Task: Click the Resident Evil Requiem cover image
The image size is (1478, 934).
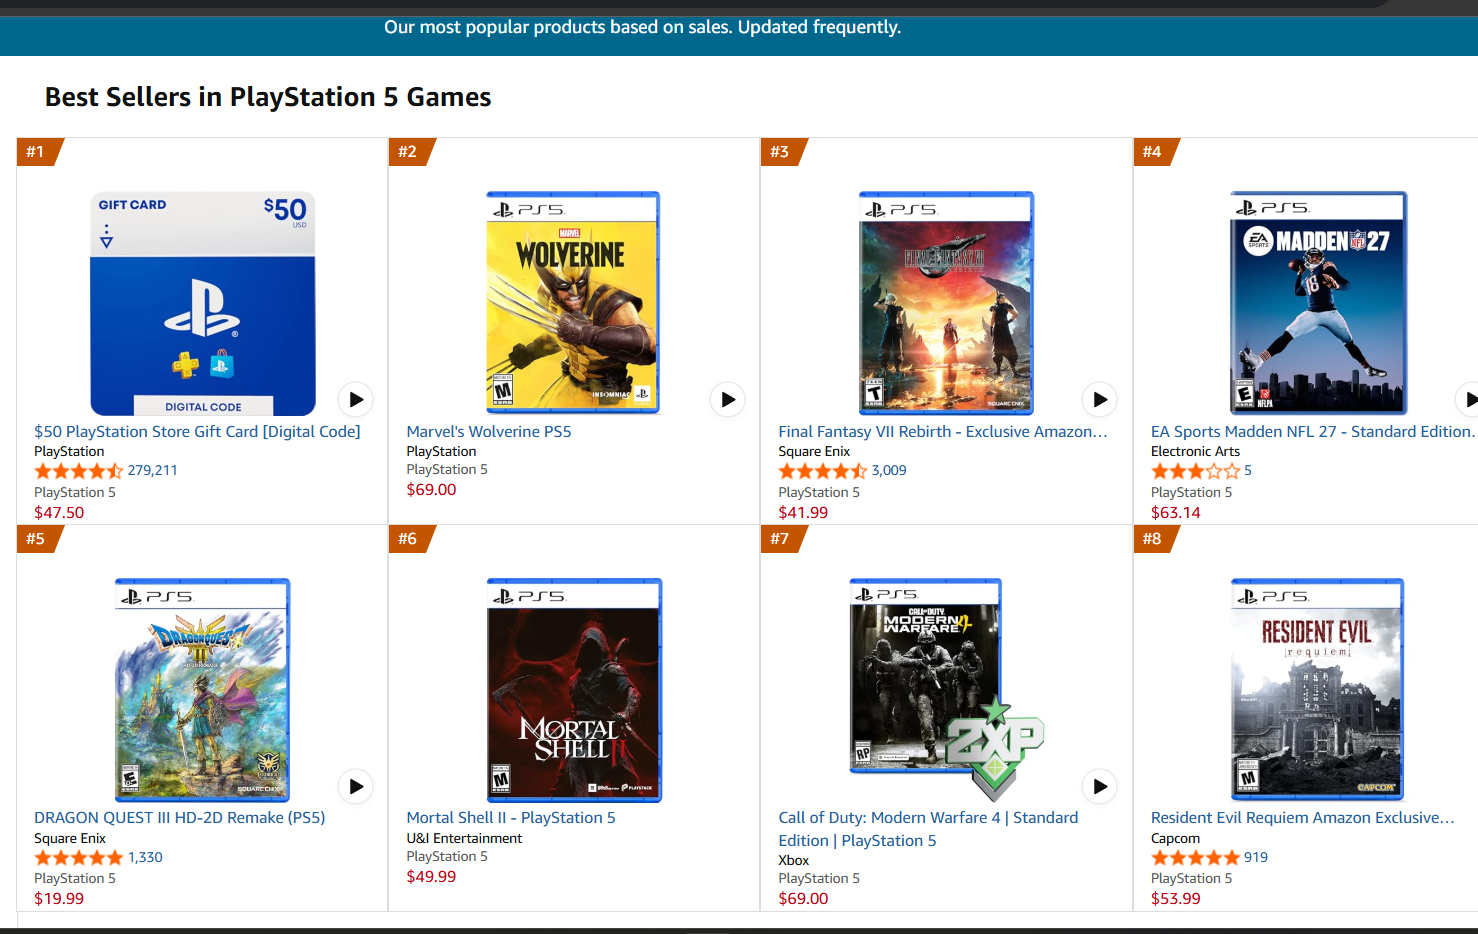Action: coord(1318,689)
